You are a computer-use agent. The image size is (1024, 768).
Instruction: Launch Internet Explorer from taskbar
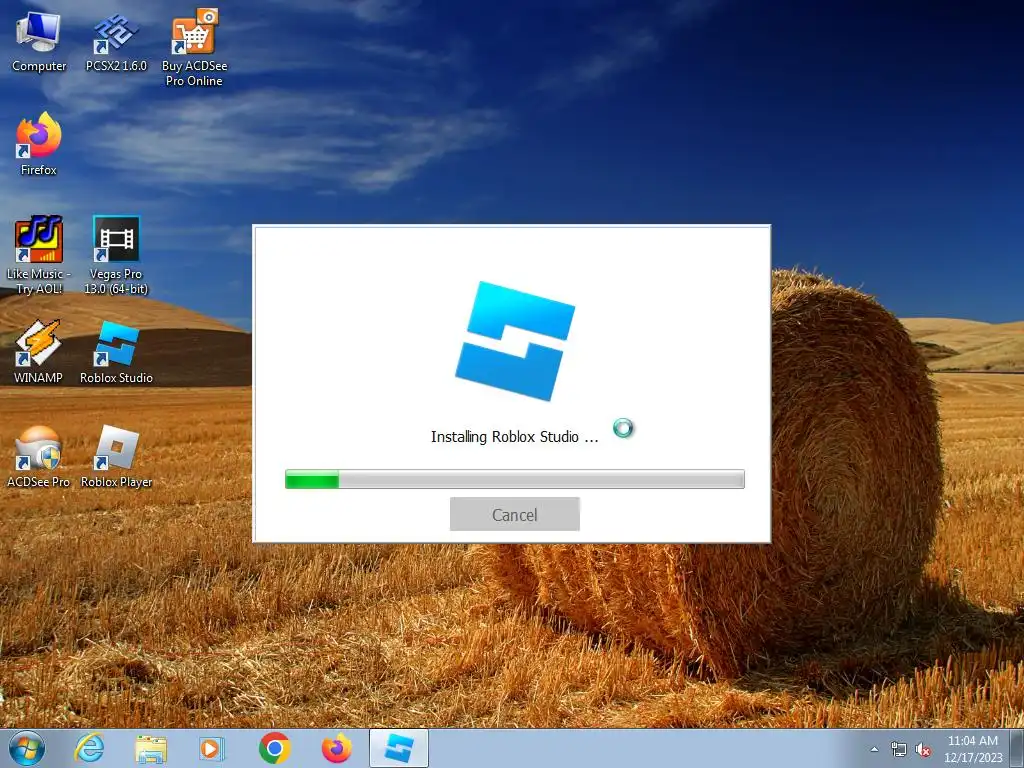[x=89, y=748]
